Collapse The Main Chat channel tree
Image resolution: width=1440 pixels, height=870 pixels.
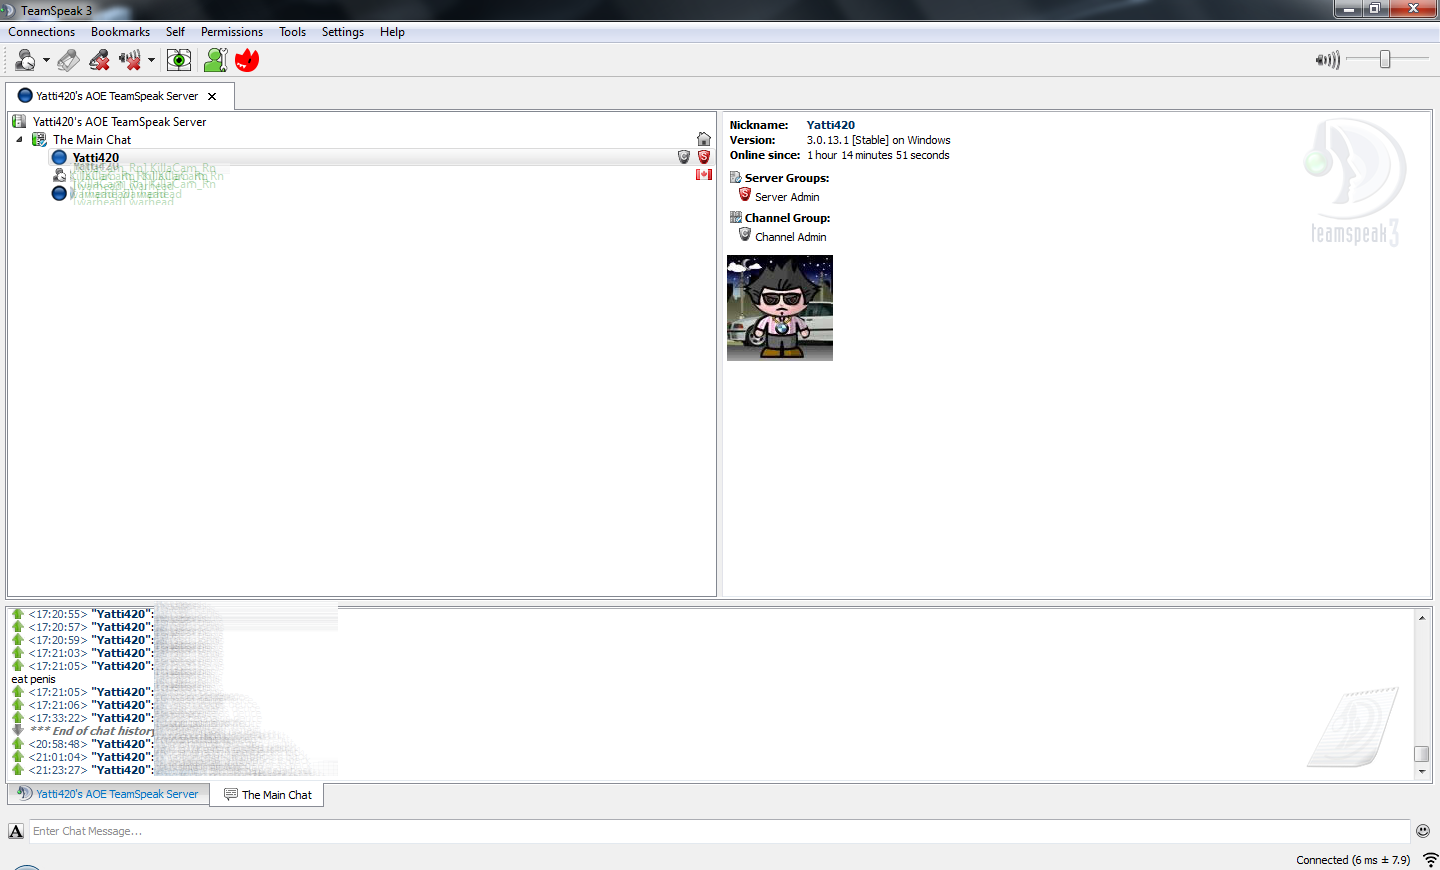point(19,140)
